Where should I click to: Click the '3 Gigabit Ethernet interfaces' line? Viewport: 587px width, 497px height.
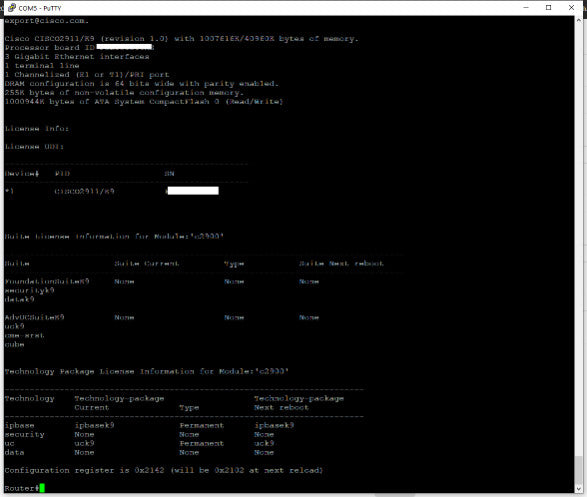click(77, 57)
